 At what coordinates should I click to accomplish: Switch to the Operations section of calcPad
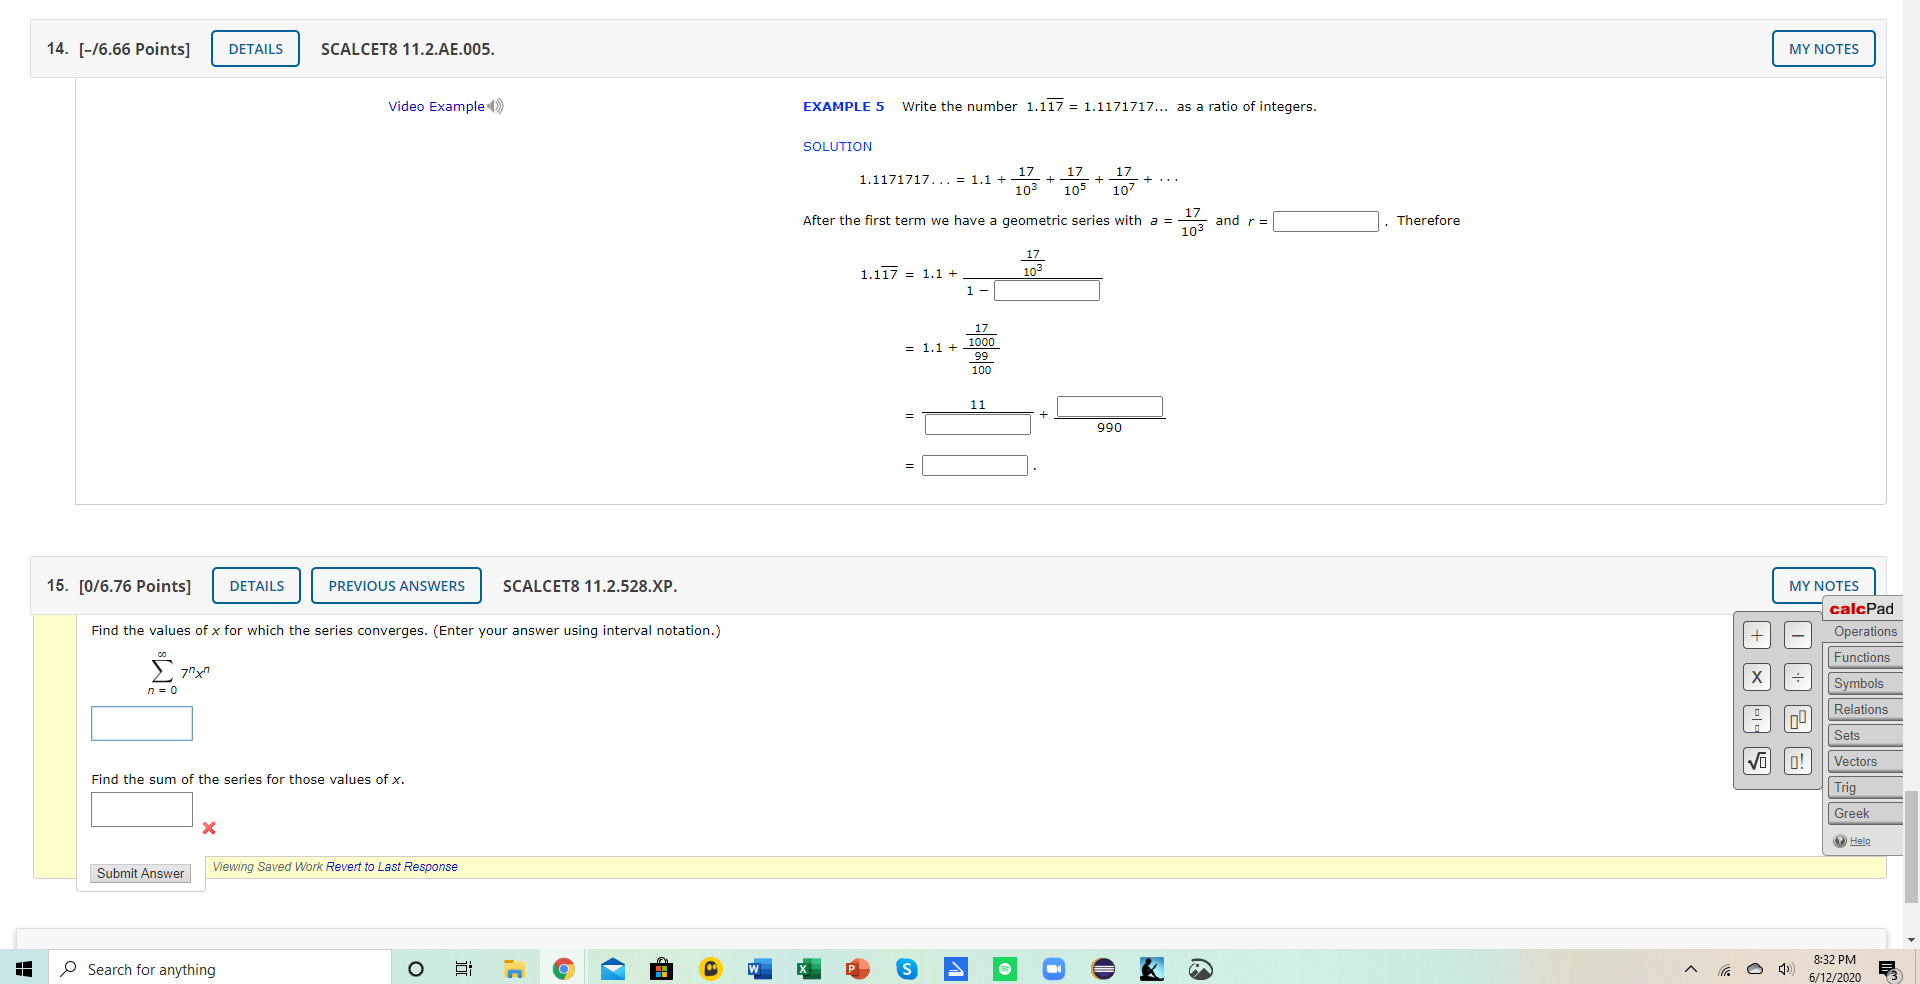pos(1864,631)
